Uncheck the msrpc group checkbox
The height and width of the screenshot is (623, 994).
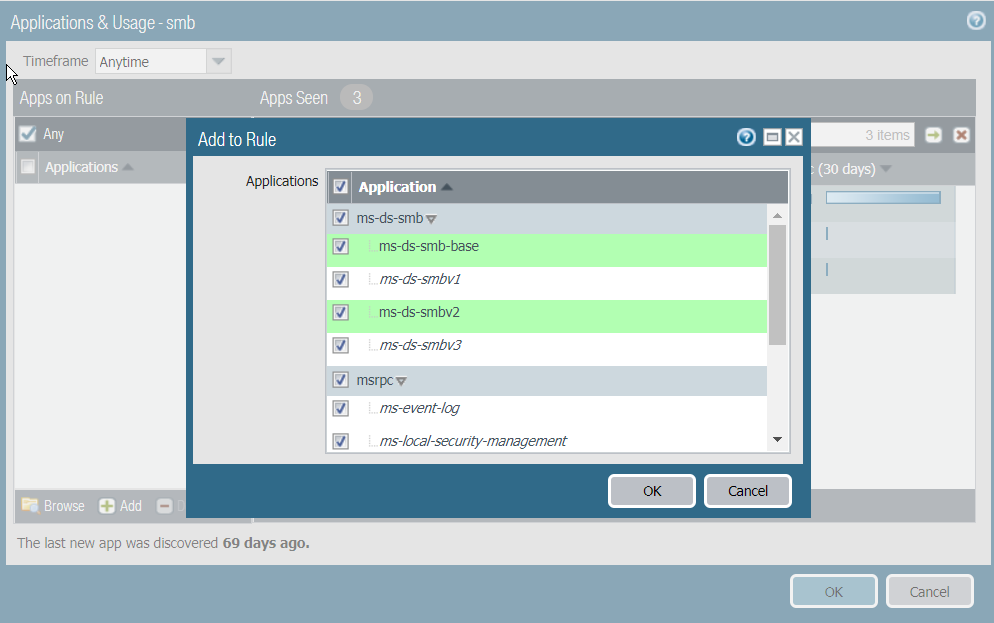pos(340,380)
